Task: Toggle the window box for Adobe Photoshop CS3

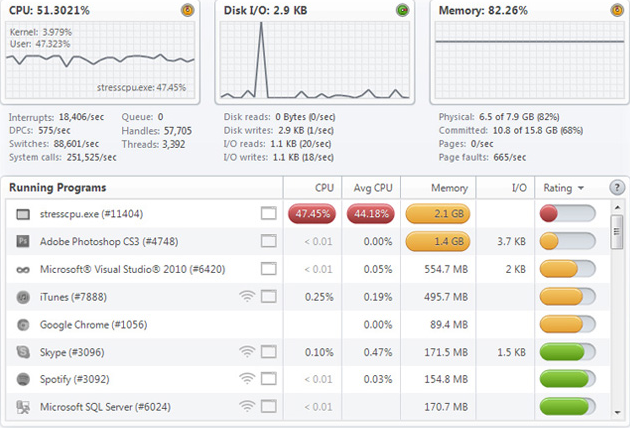Action: click(268, 241)
